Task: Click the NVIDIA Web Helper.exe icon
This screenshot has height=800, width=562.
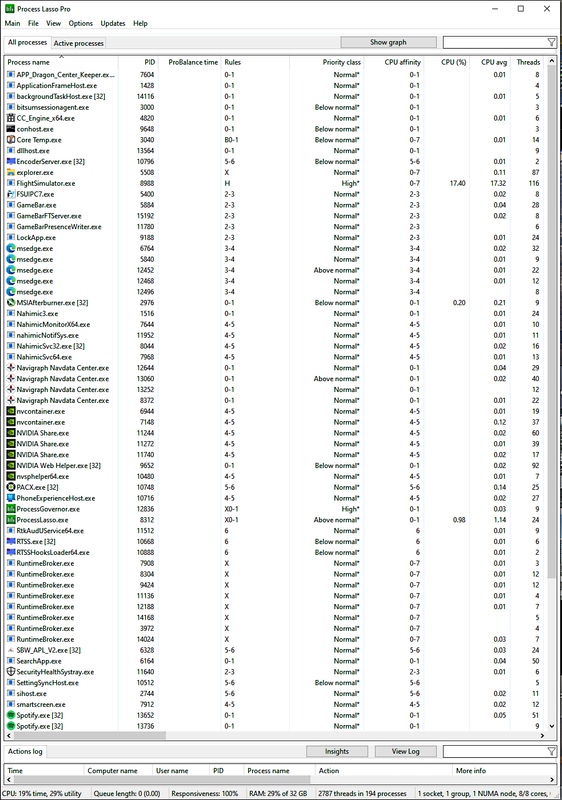Action: tap(11, 465)
